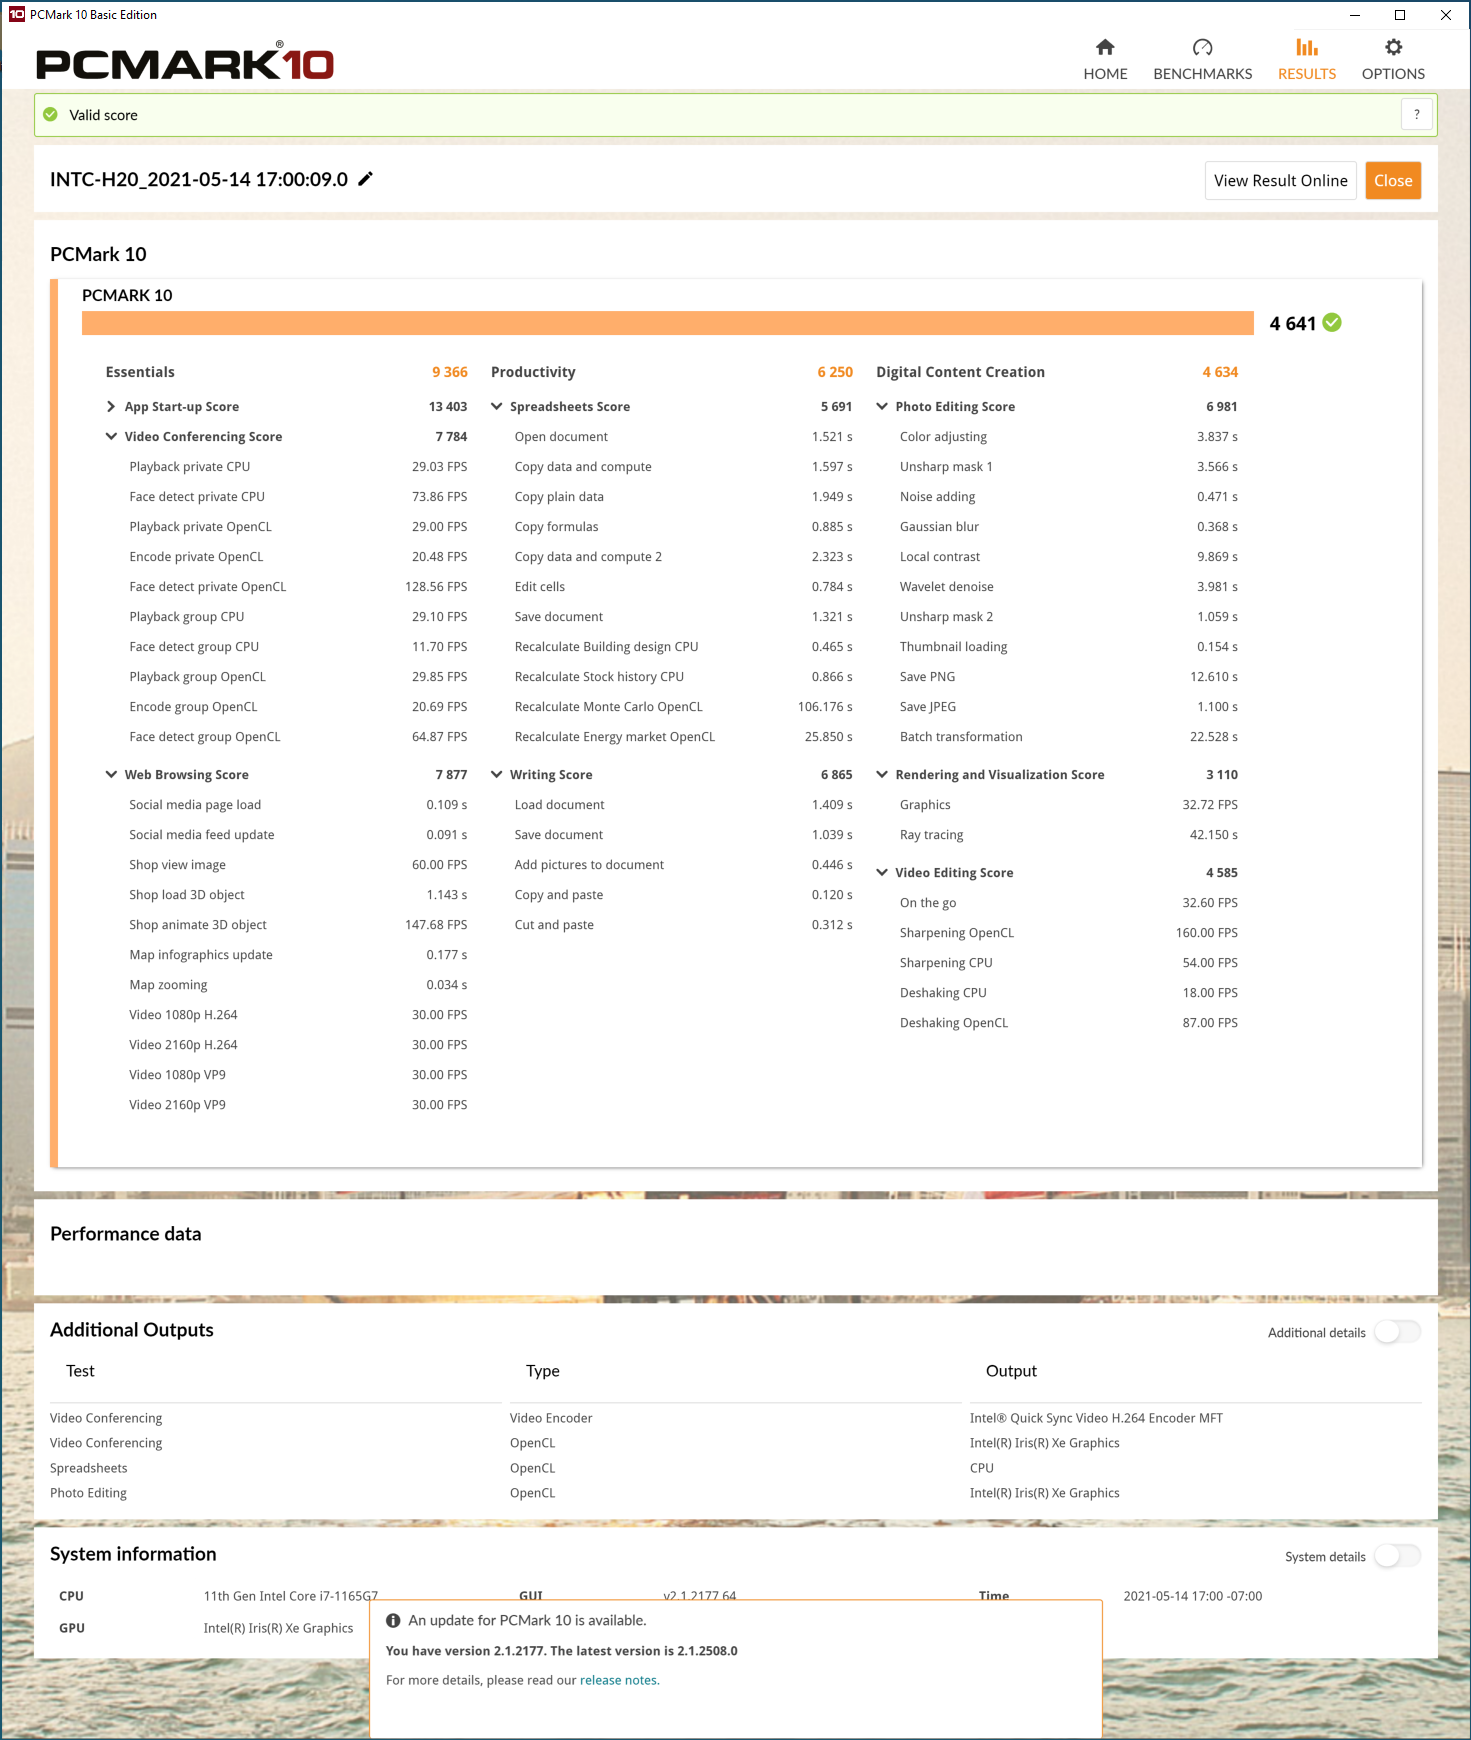Image resolution: width=1471 pixels, height=1740 pixels.
Task: Open the question mark help button
Action: point(1416,115)
